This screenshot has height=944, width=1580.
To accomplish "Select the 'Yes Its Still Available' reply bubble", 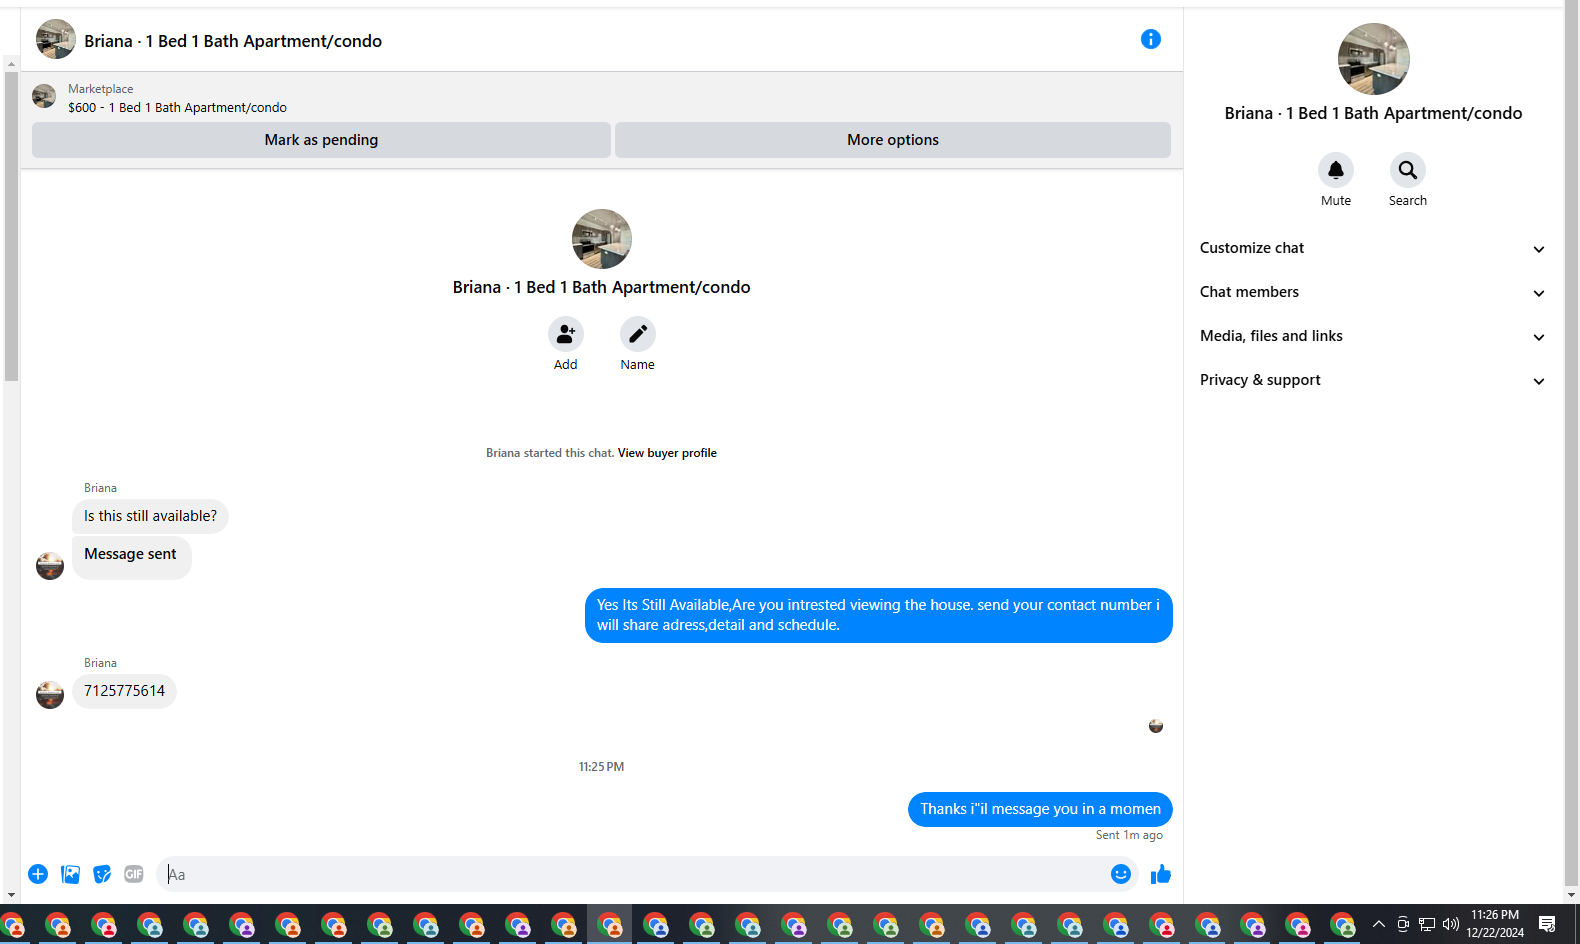I will (x=878, y=615).
